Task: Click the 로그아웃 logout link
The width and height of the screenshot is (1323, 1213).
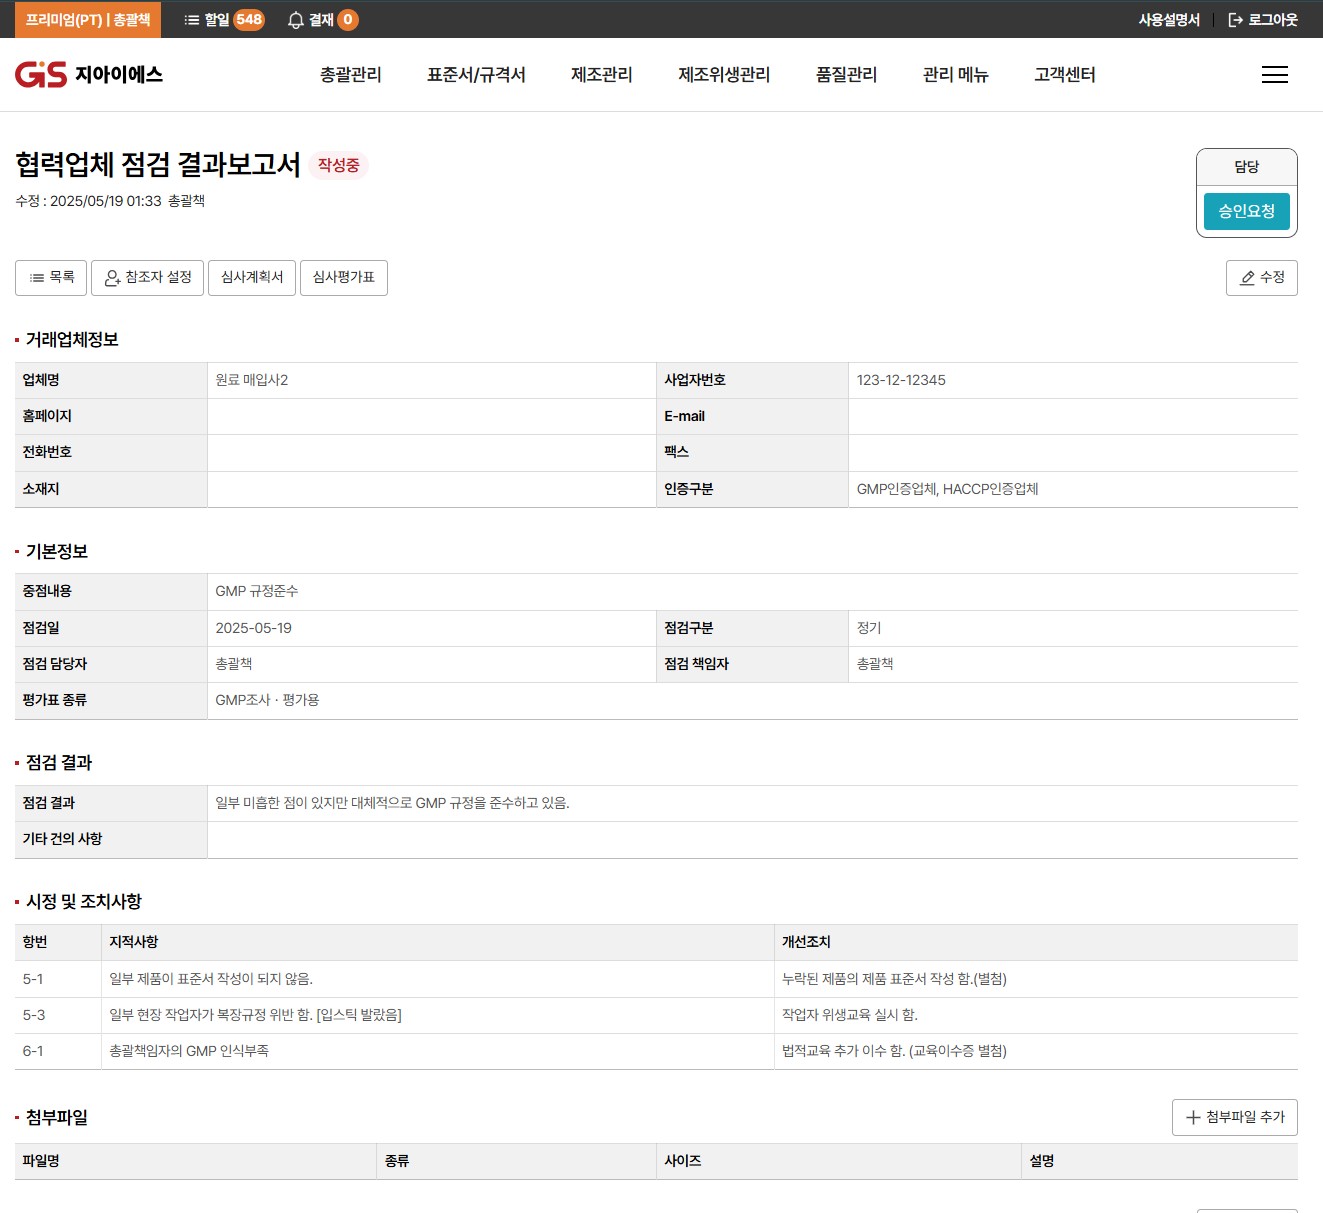Action: (1262, 20)
